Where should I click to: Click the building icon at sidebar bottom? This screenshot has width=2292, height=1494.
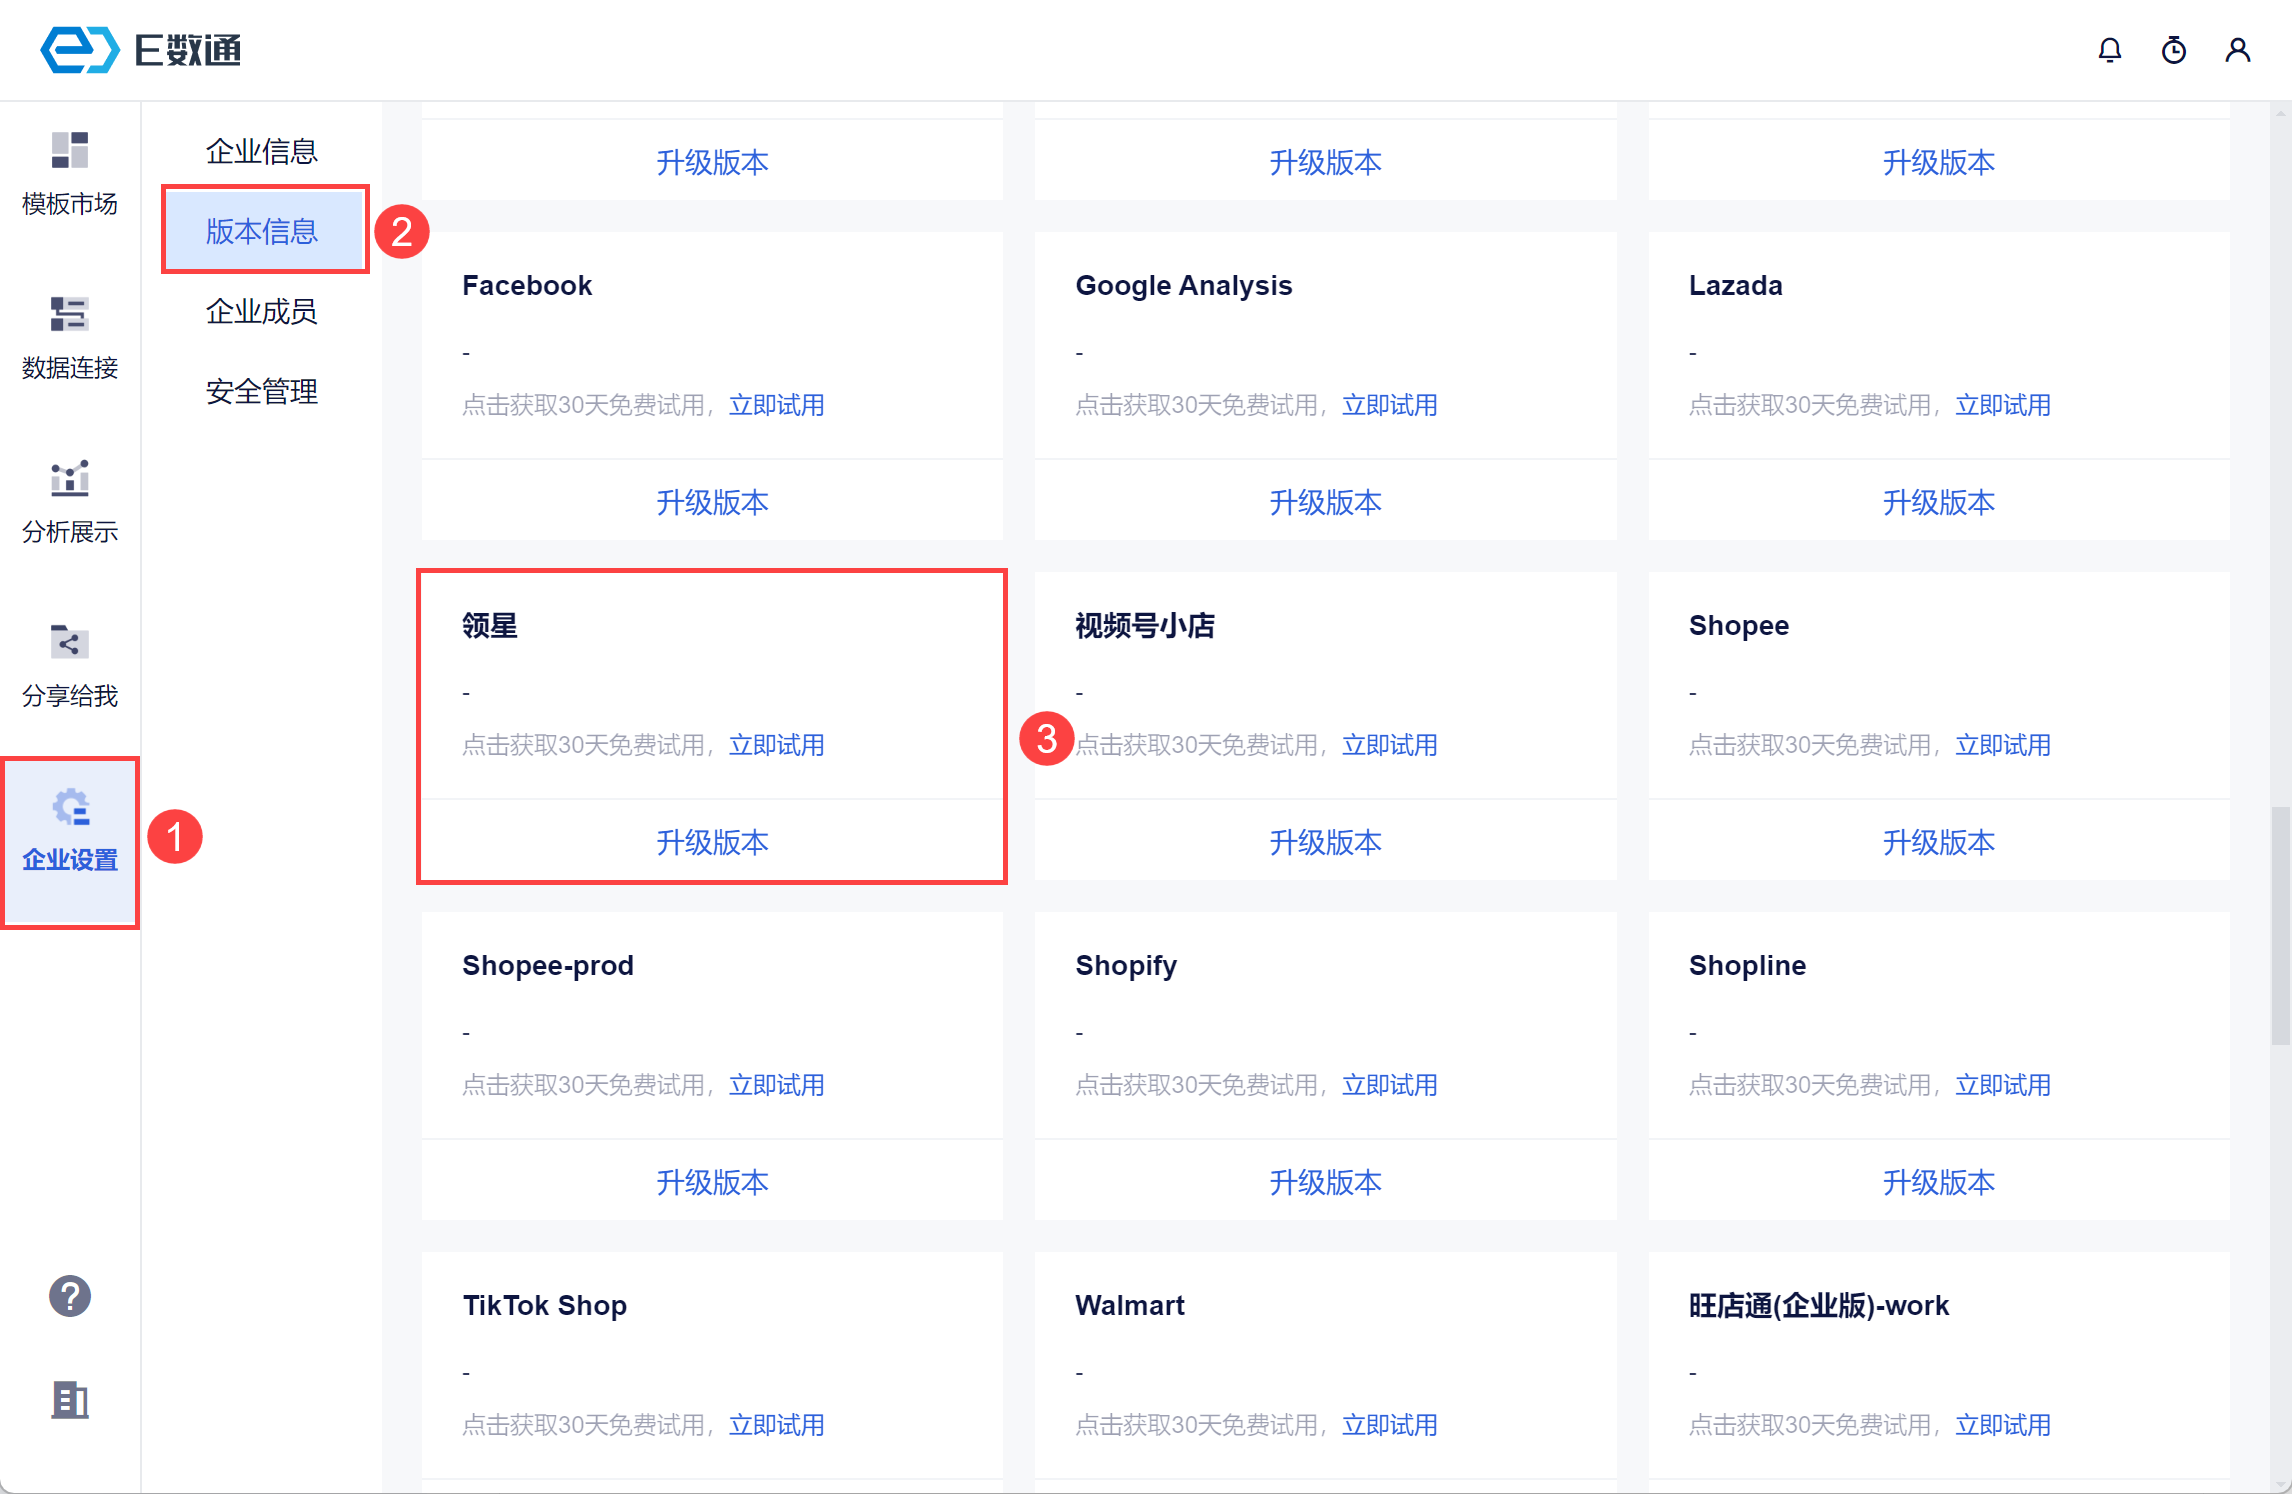tap(69, 1400)
